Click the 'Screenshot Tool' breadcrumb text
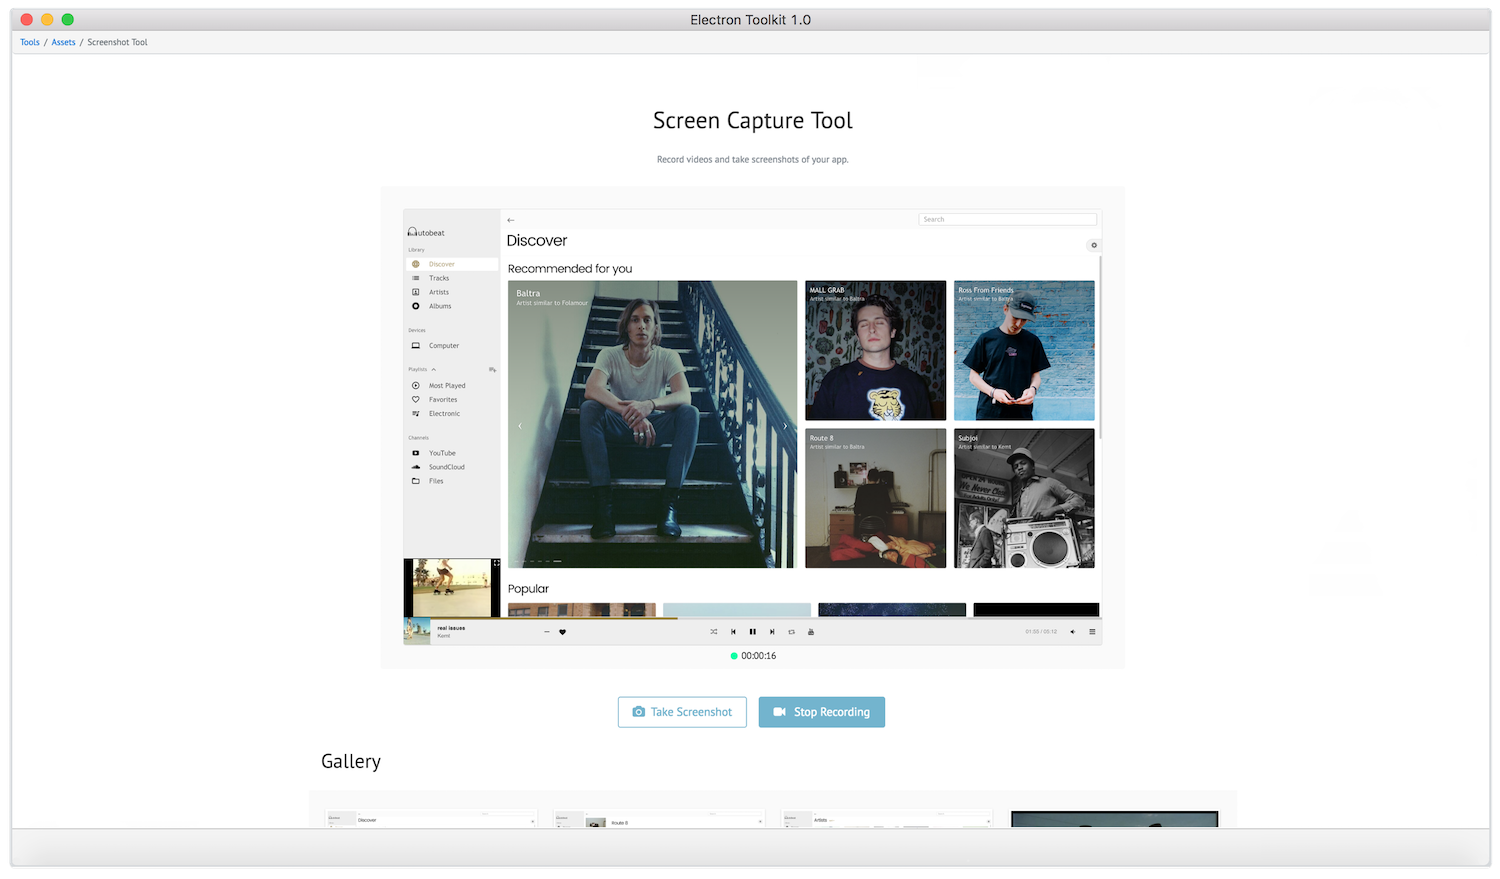Screen dimensions: 1500x879 pyautogui.click(x=117, y=42)
